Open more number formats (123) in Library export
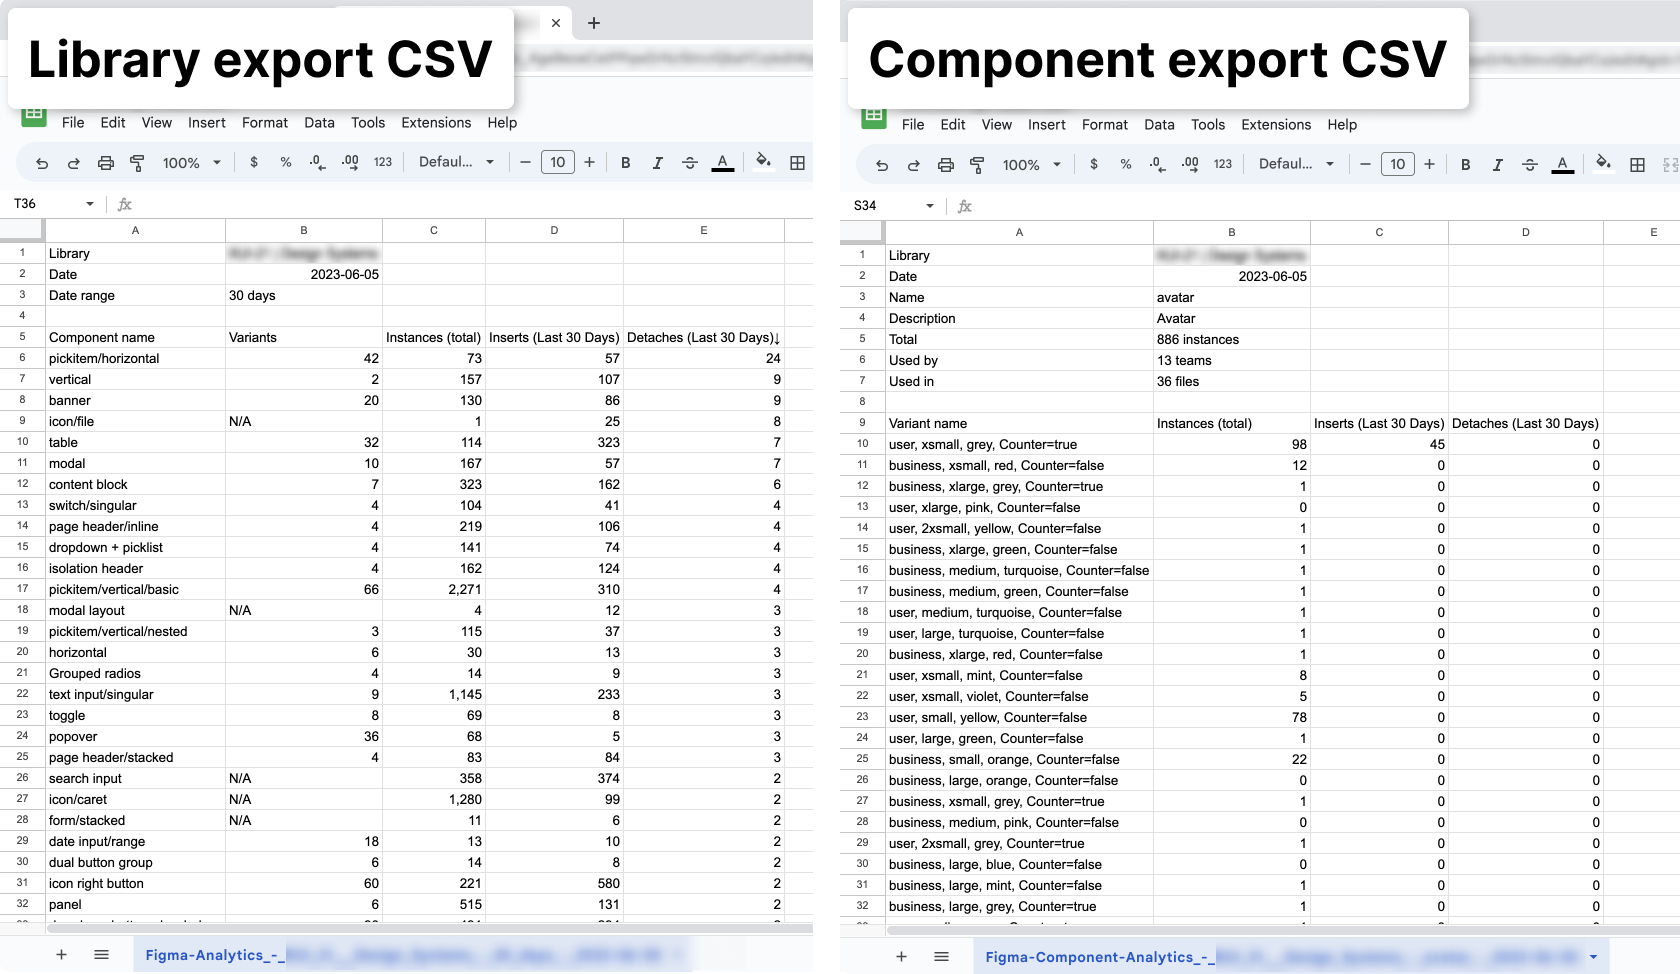 [x=383, y=162]
